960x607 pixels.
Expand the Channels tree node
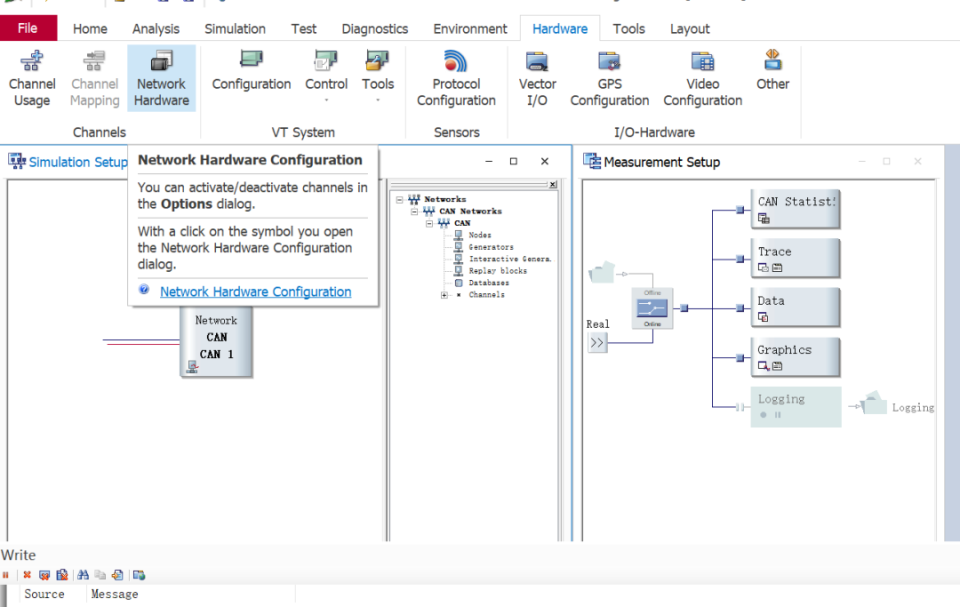tap(444, 295)
